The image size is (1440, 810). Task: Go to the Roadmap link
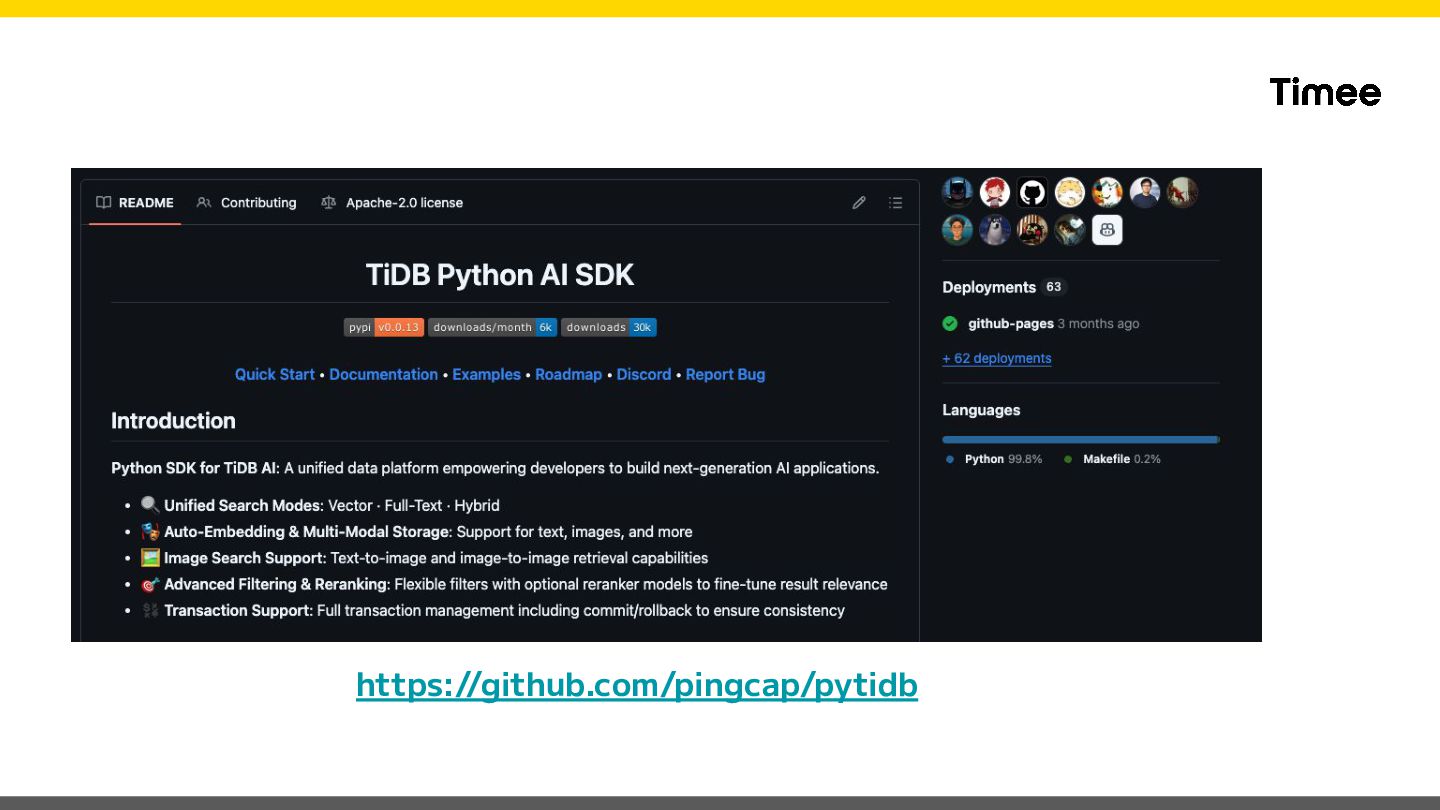click(569, 374)
